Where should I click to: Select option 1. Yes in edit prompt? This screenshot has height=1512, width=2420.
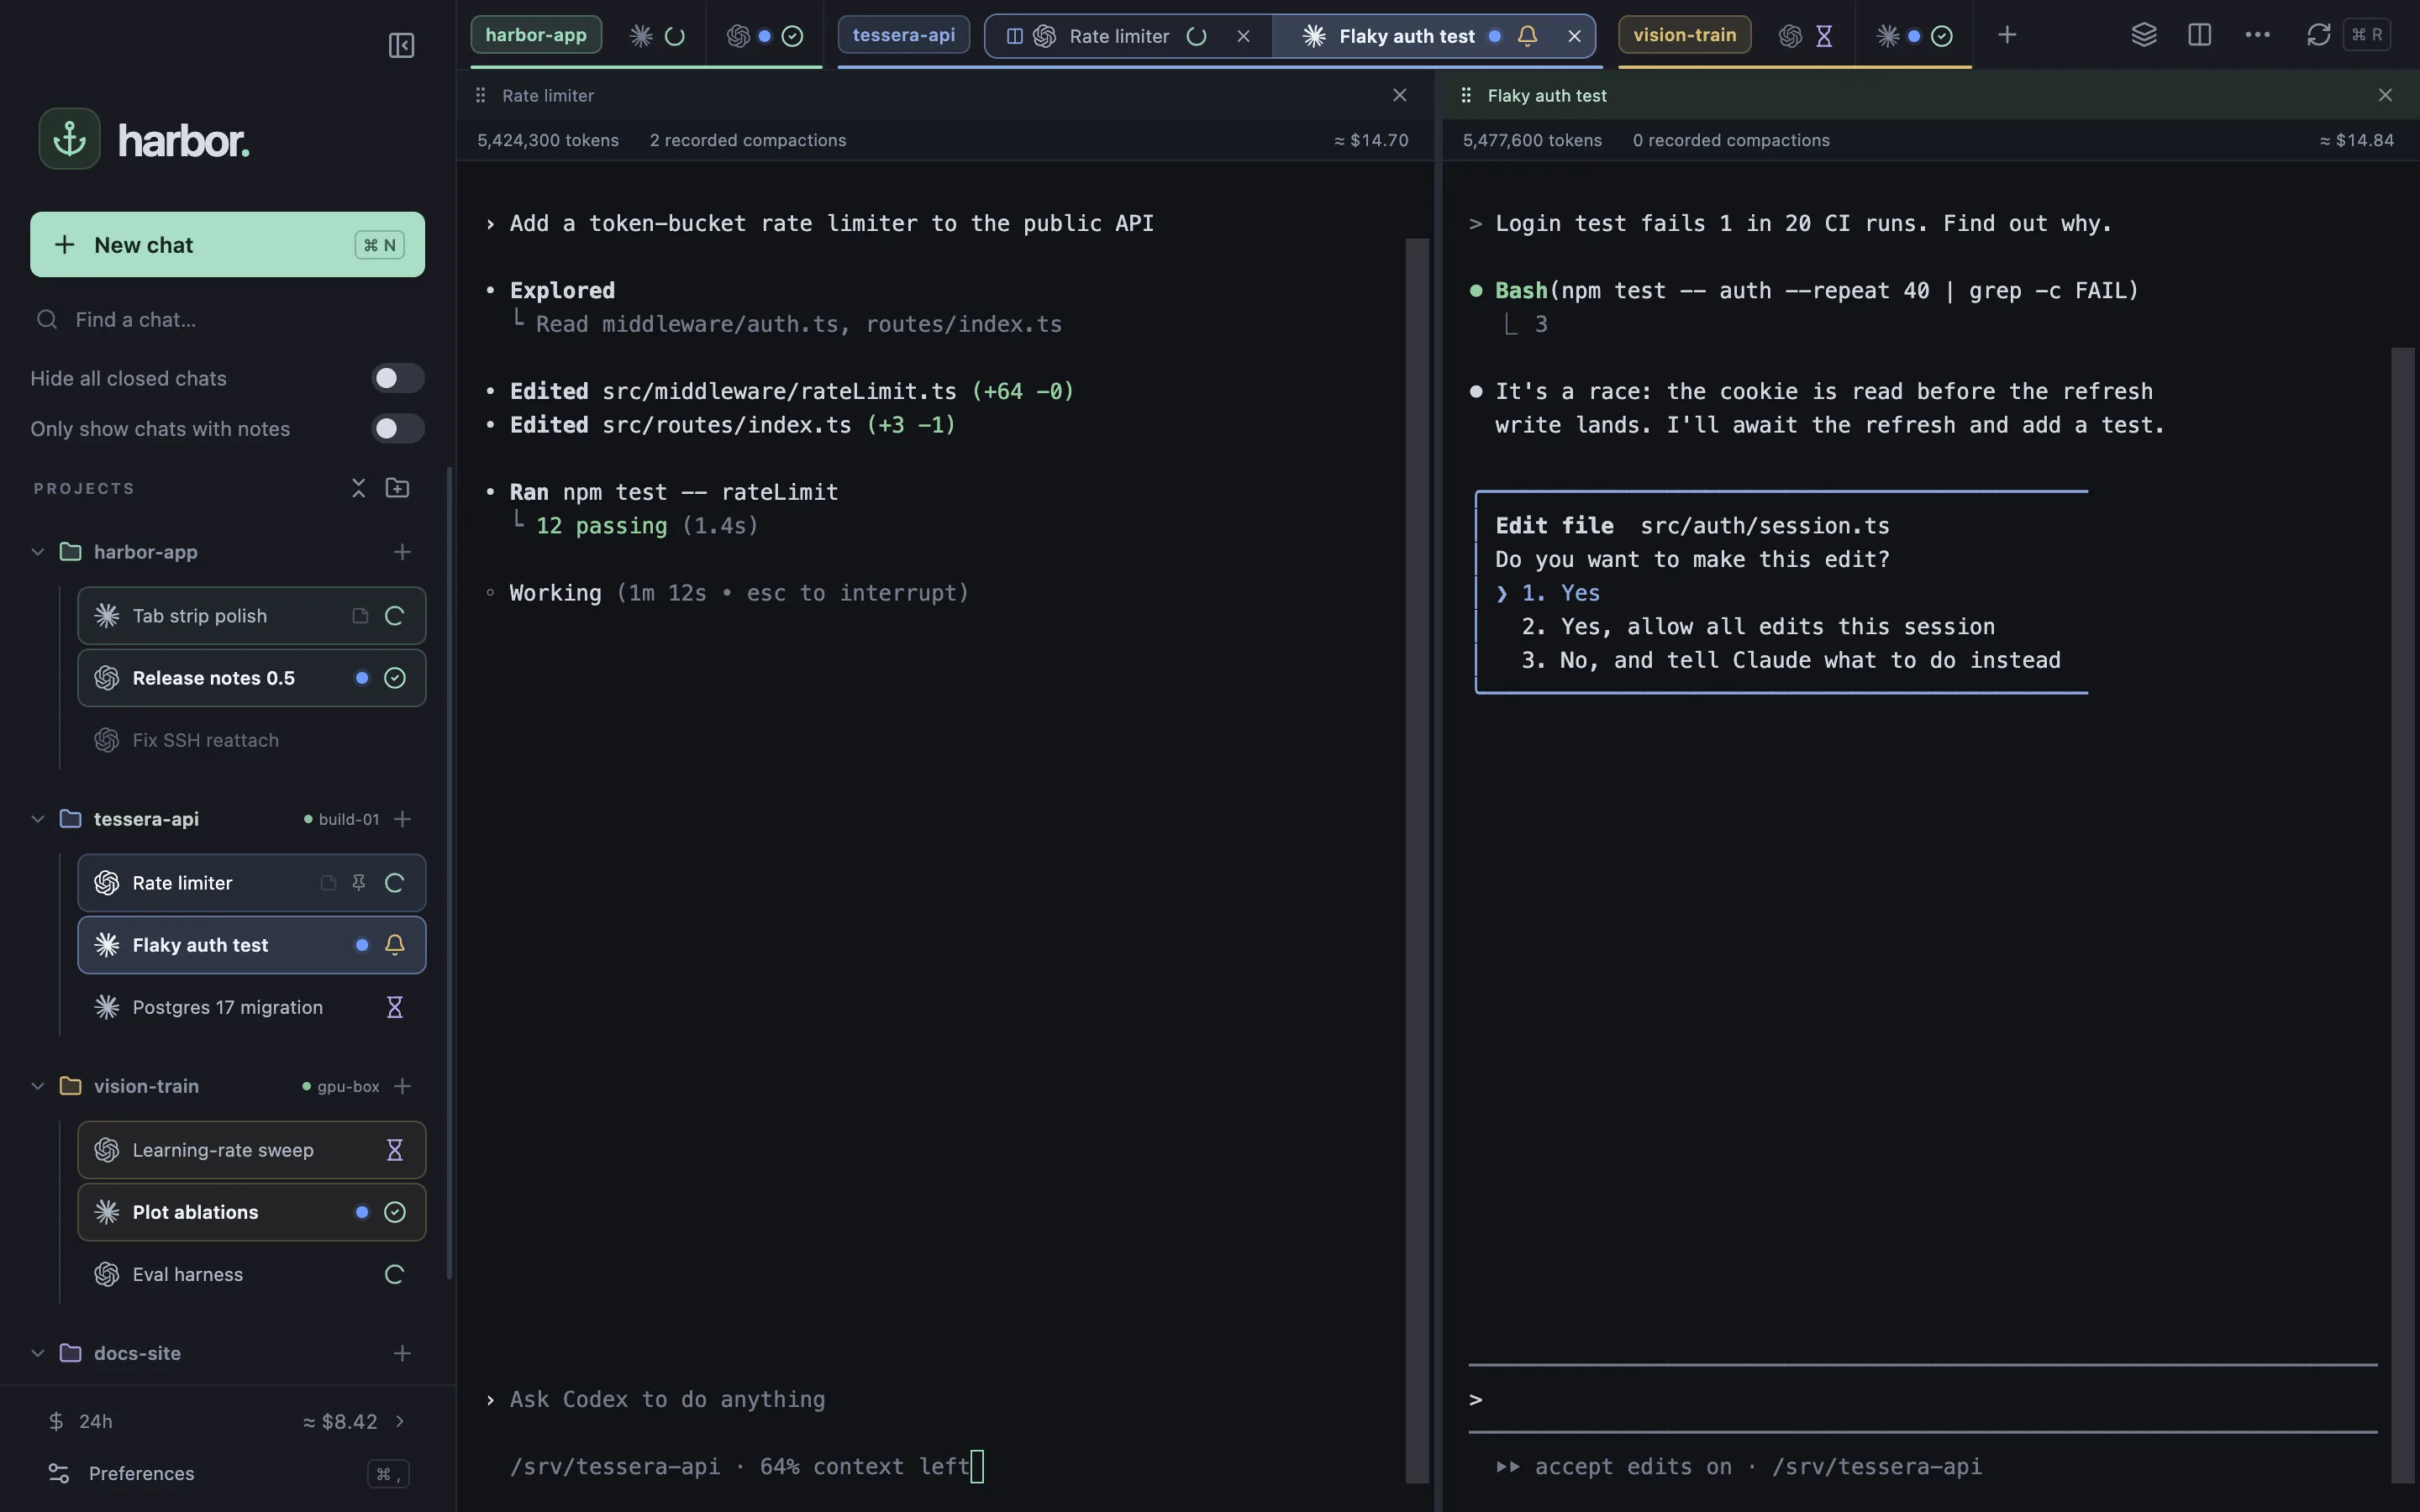tap(1560, 593)
